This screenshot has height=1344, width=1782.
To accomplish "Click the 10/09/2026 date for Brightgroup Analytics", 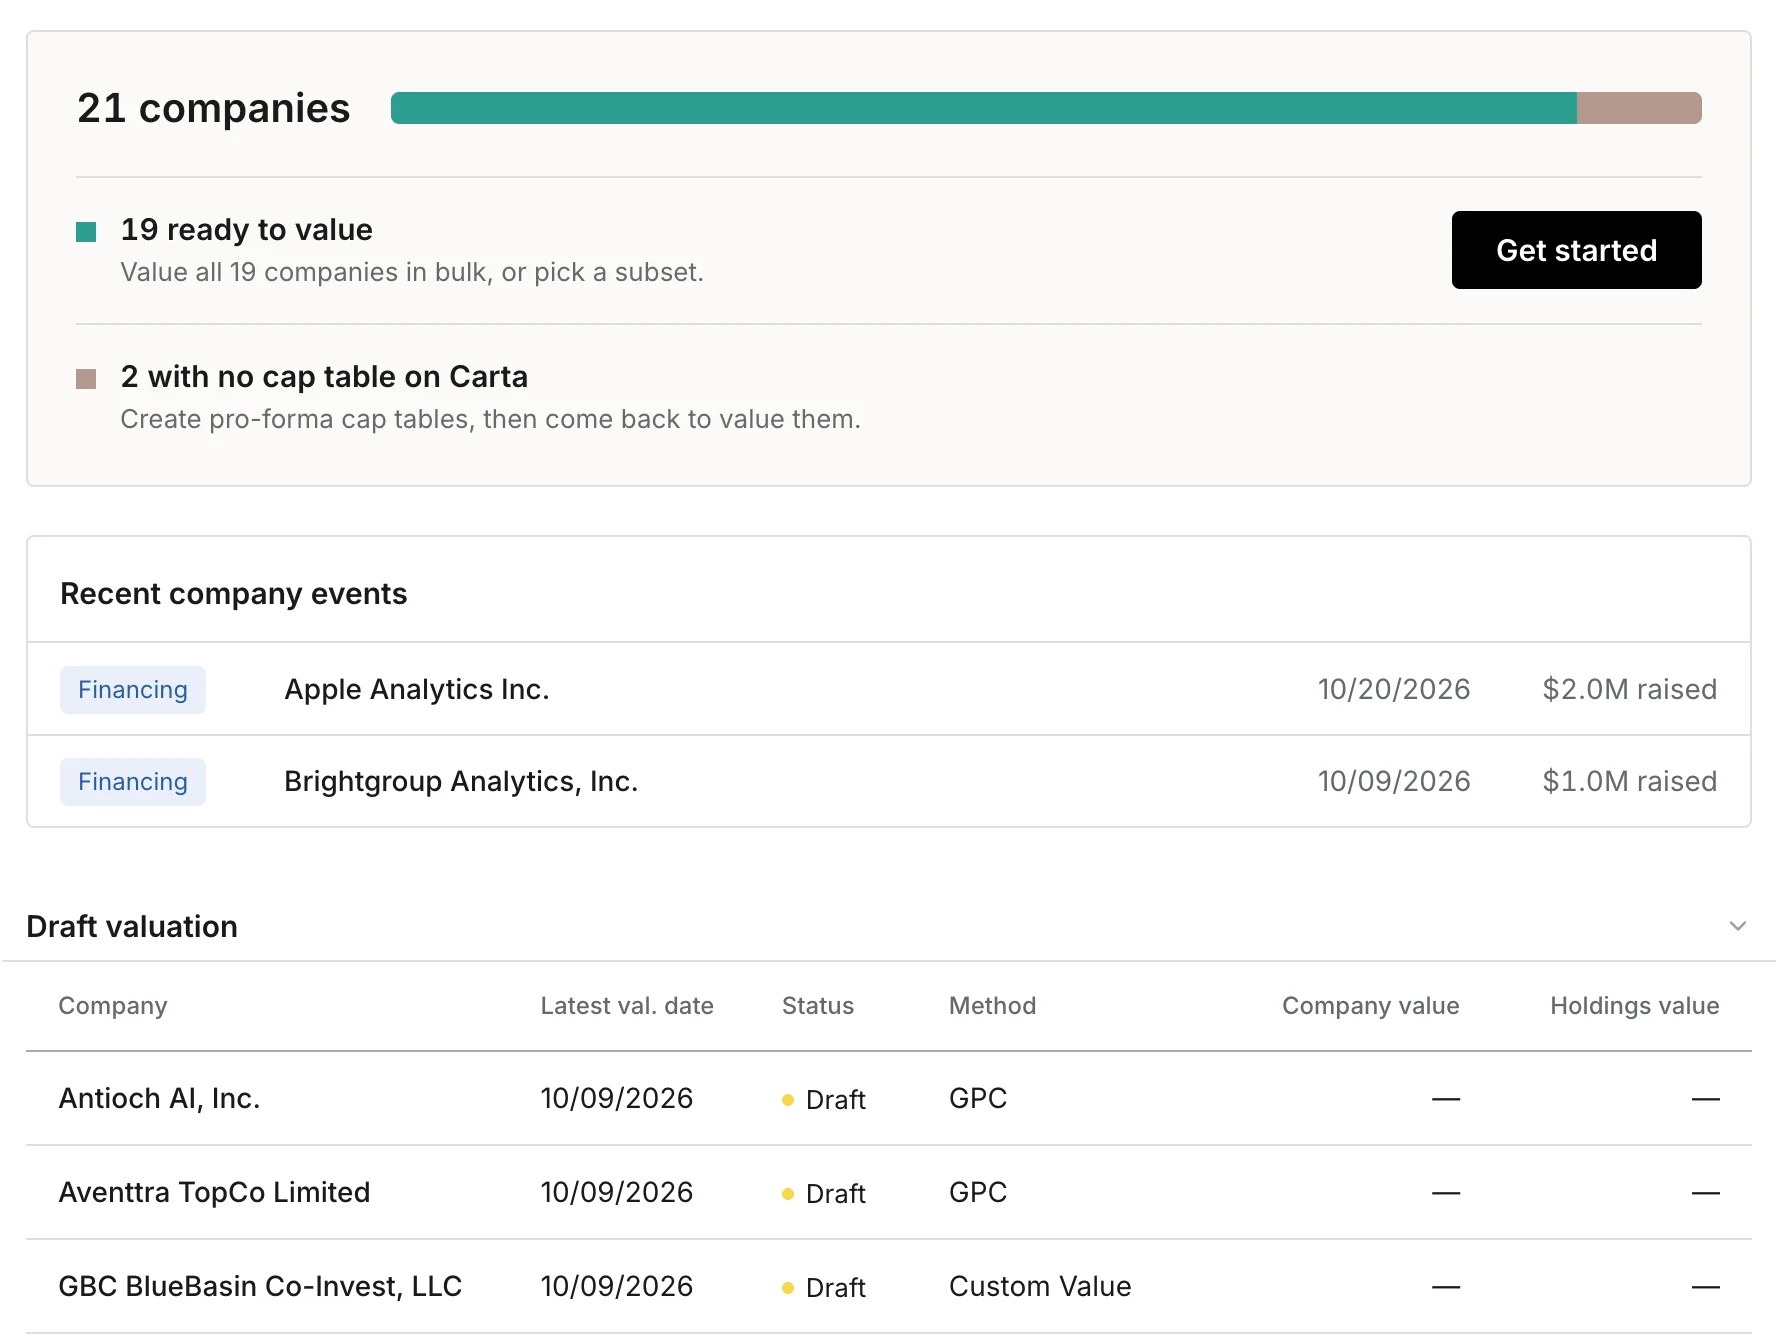I will click(1394, 781).
